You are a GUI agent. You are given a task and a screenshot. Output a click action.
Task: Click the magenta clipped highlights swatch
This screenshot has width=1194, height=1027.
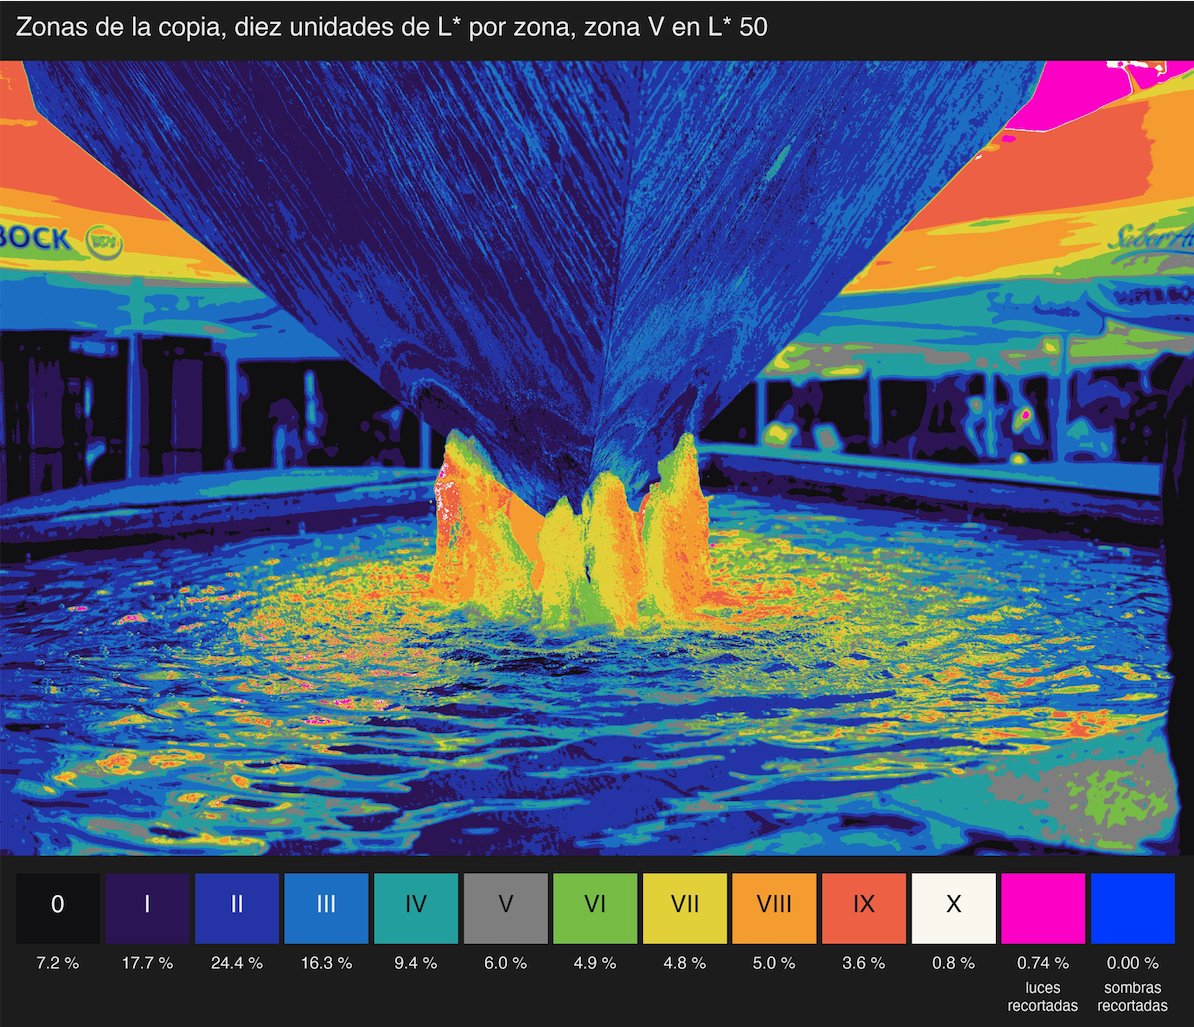pos(1043,908)
